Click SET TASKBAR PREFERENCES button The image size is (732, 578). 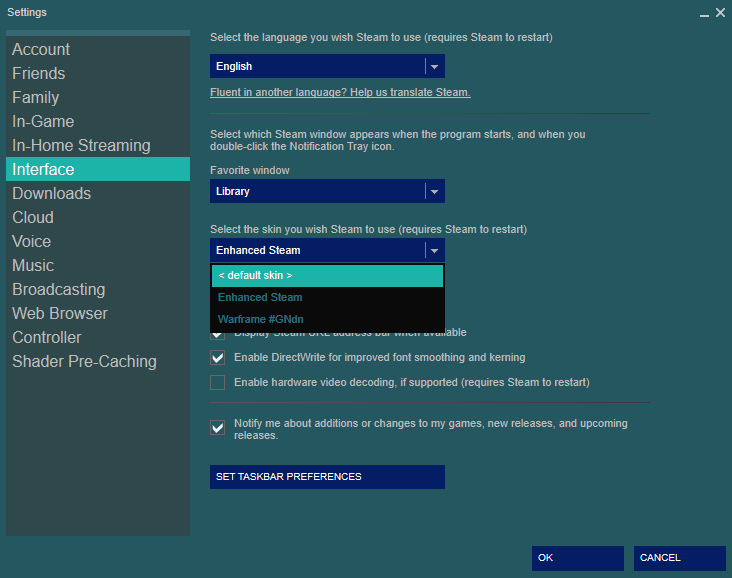(327, 477)
